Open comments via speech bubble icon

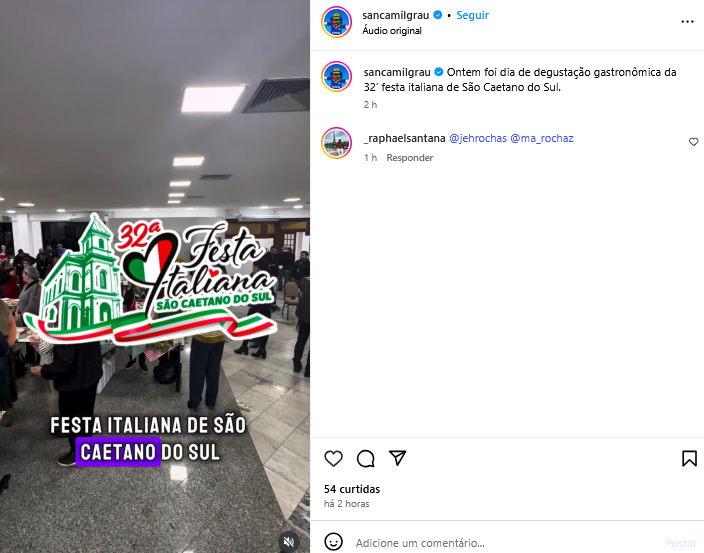(x=365, y=458)
